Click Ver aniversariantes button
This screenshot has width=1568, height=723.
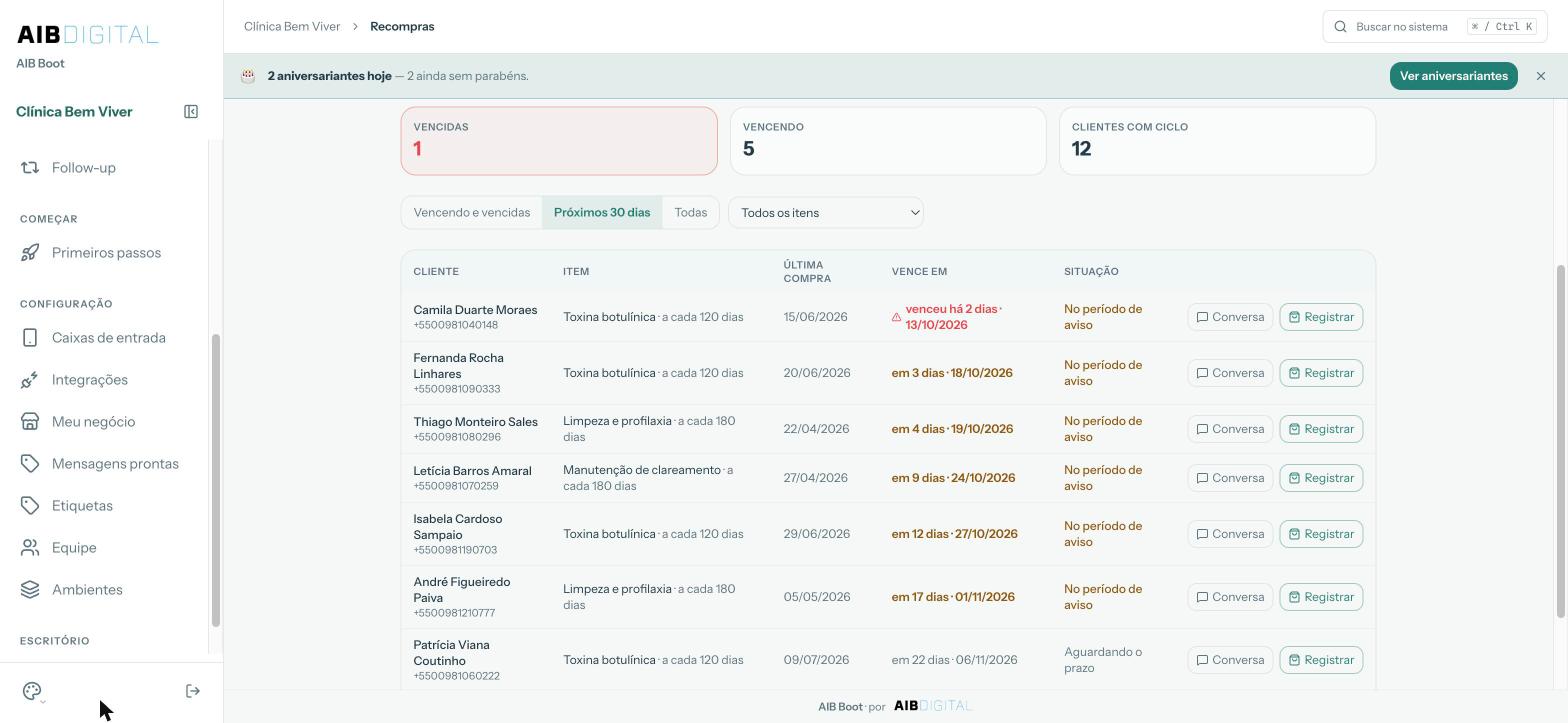pos(1454,76)
